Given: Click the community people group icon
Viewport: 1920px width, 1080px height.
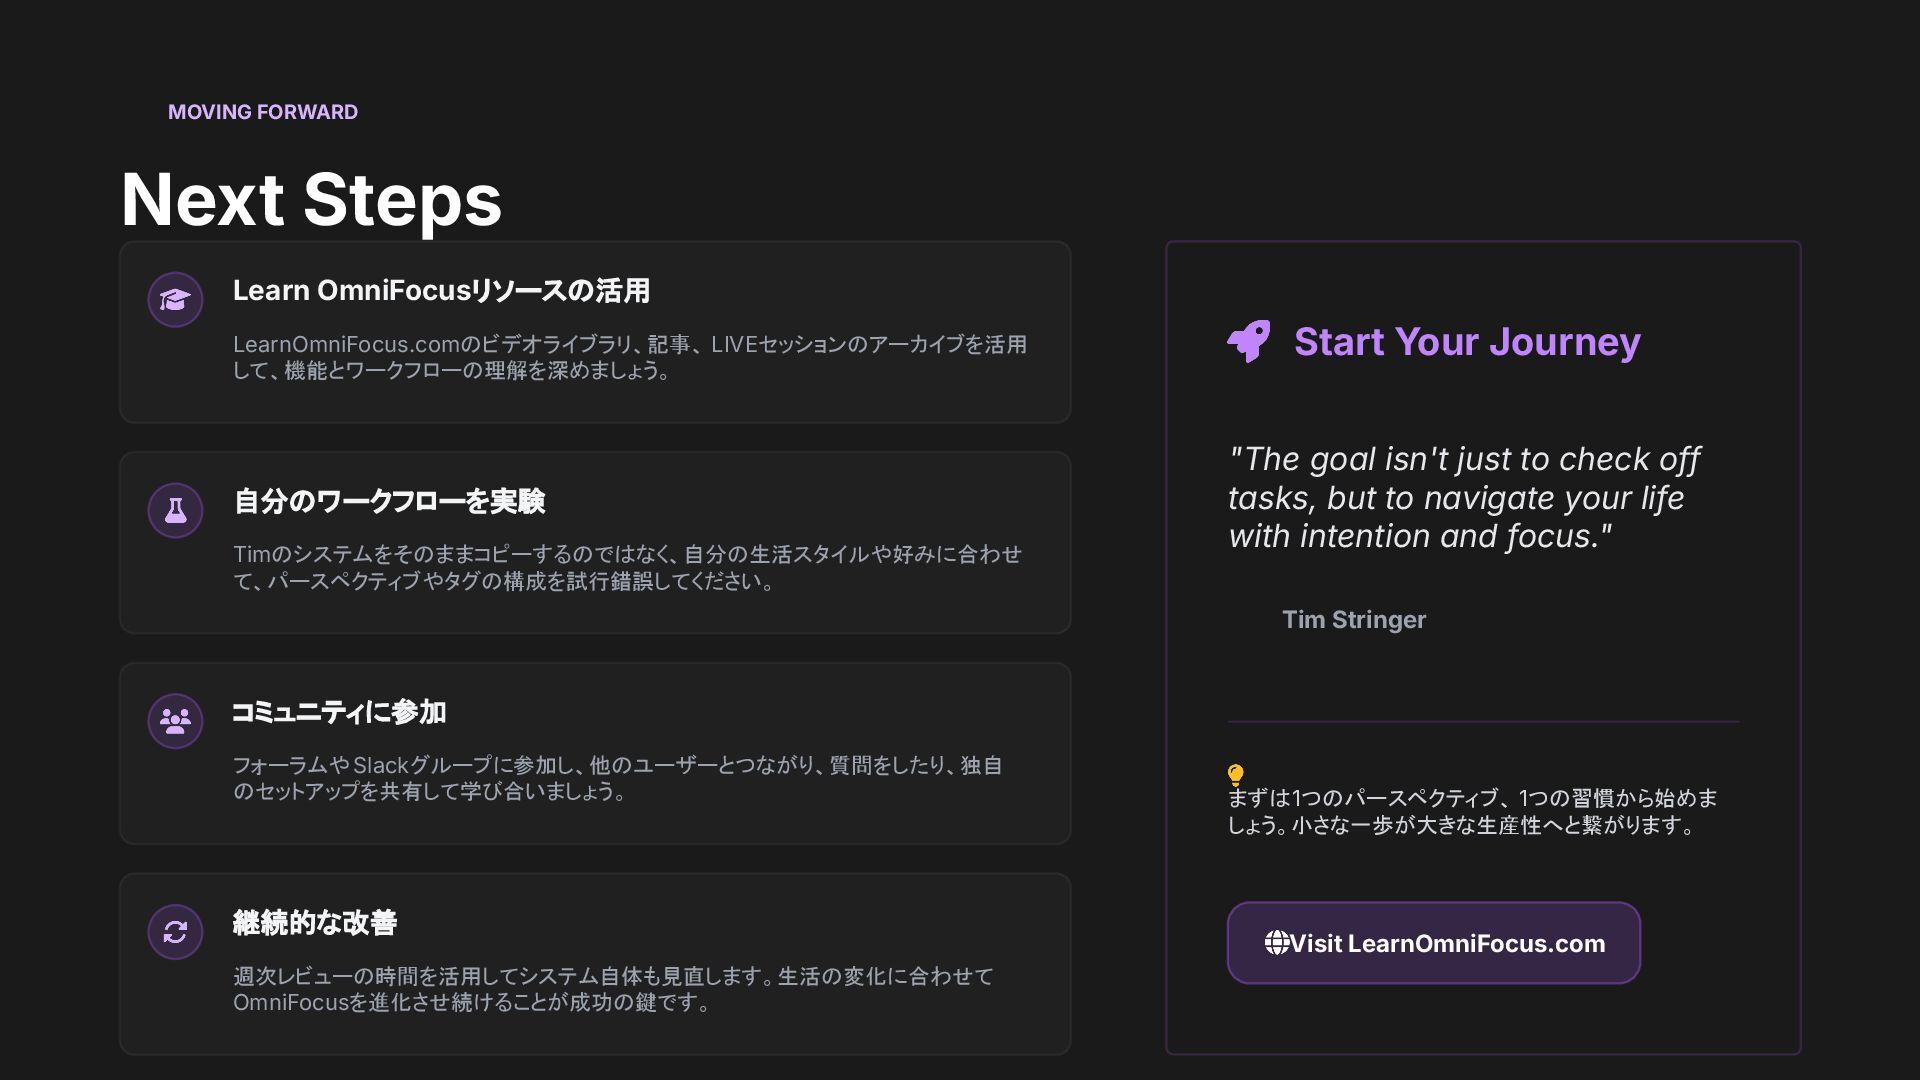Looking at the screenshot, I should click(x=175, y=721).
